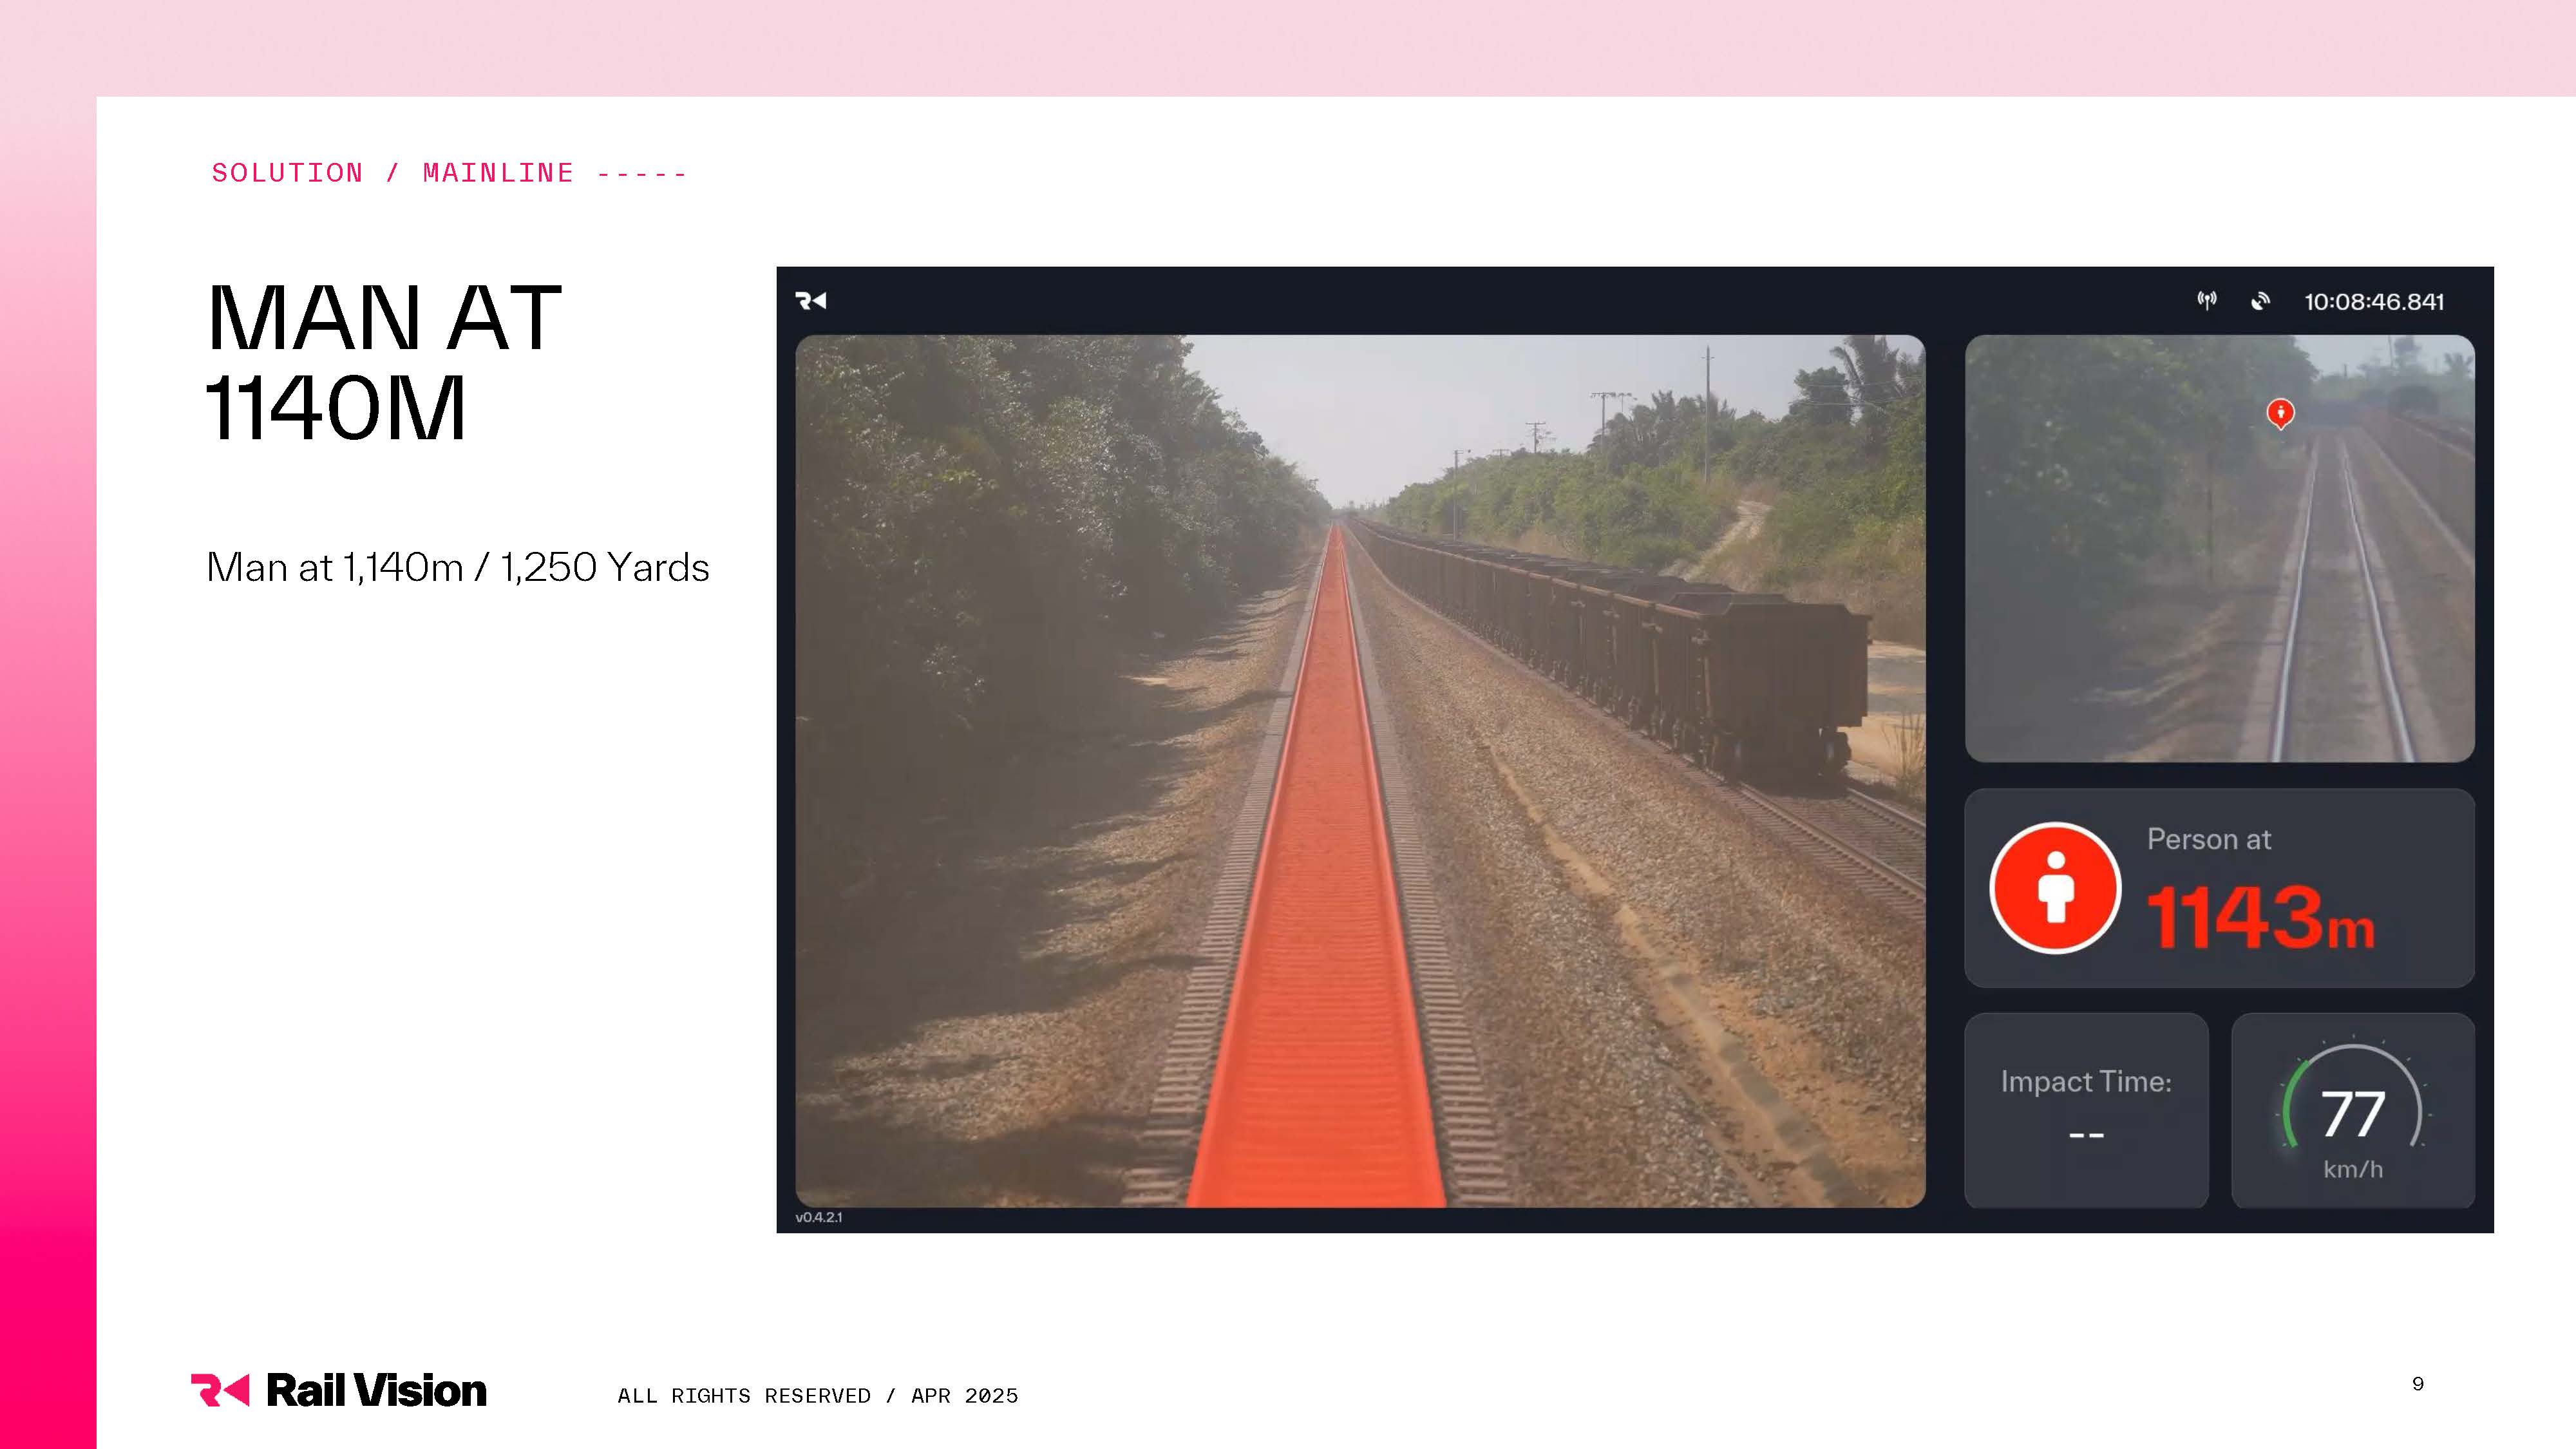
Task: Click the v0.4.2.1 version label
Action: click(x=819, y=1217)
